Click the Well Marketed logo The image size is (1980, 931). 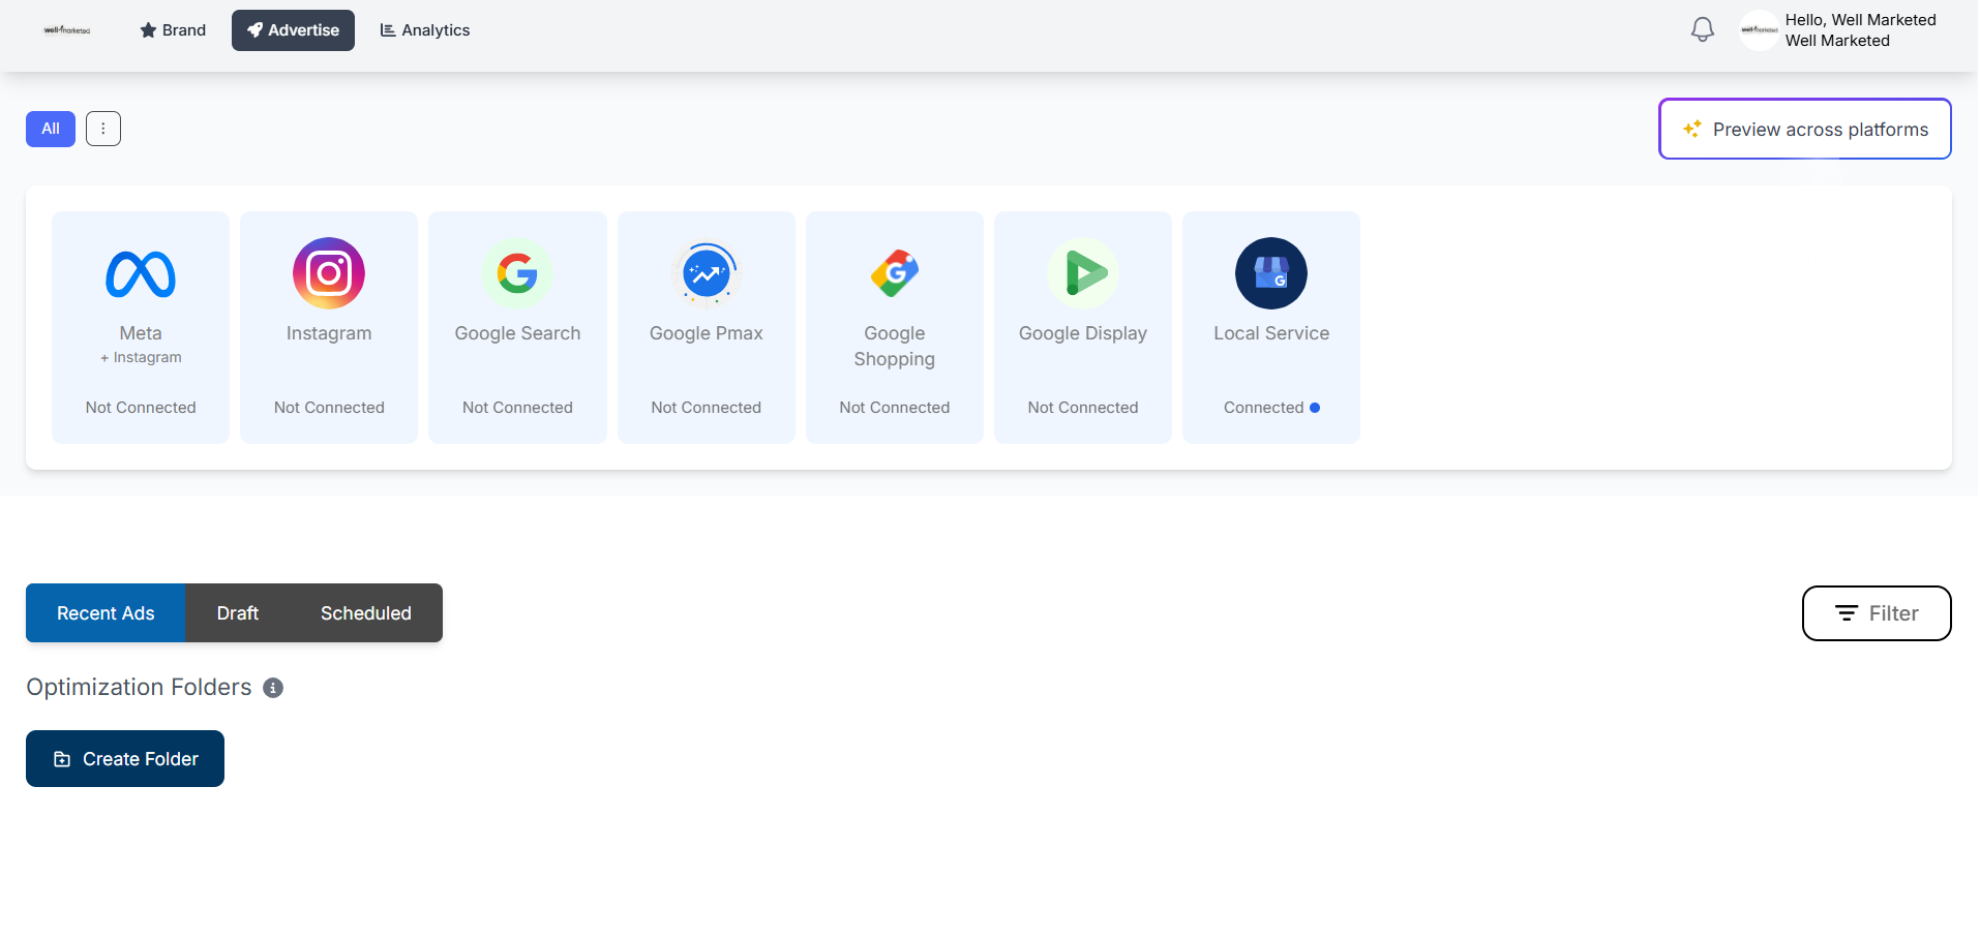[67, 30]
